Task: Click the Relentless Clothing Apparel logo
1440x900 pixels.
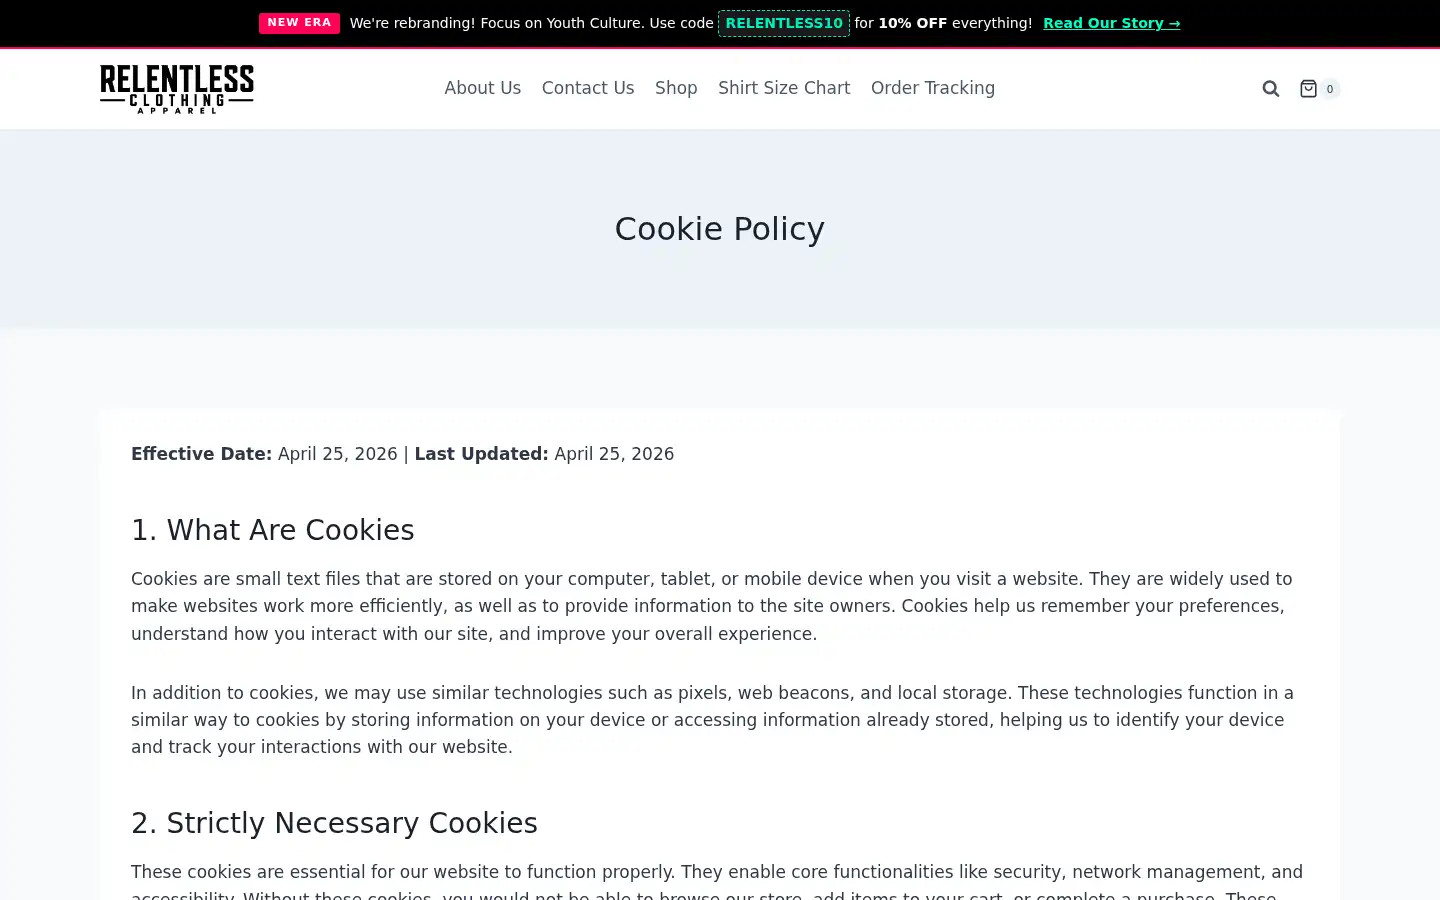Action: [x=177, y=89]
